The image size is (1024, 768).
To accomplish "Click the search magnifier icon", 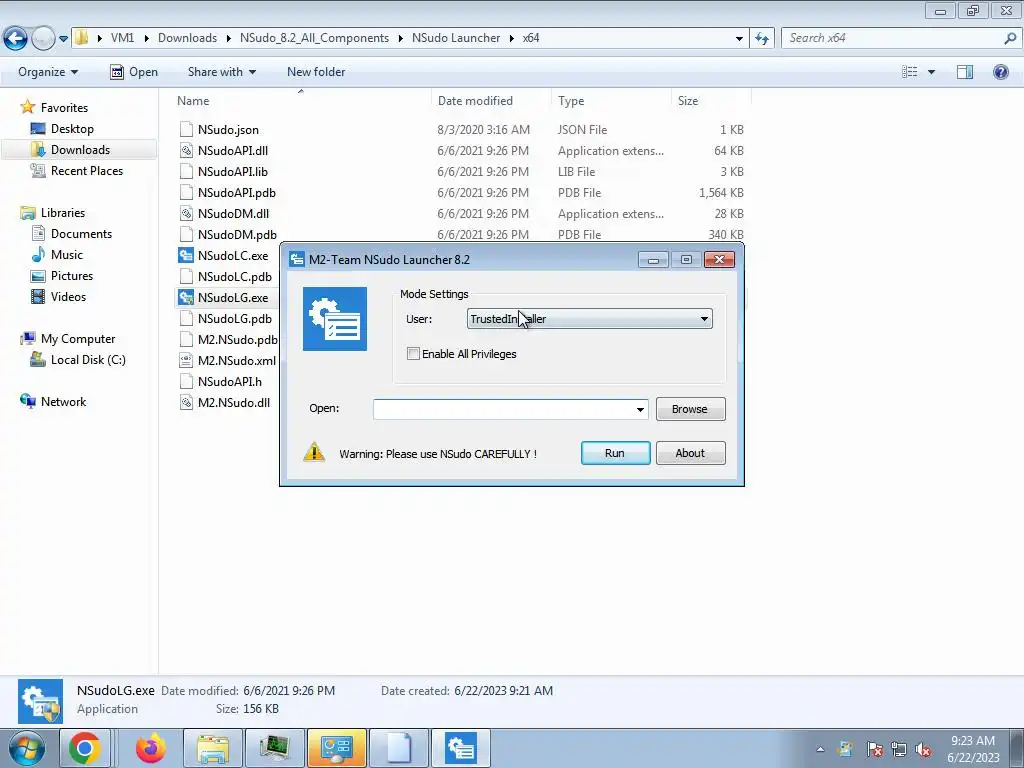I will (1010, 38).
